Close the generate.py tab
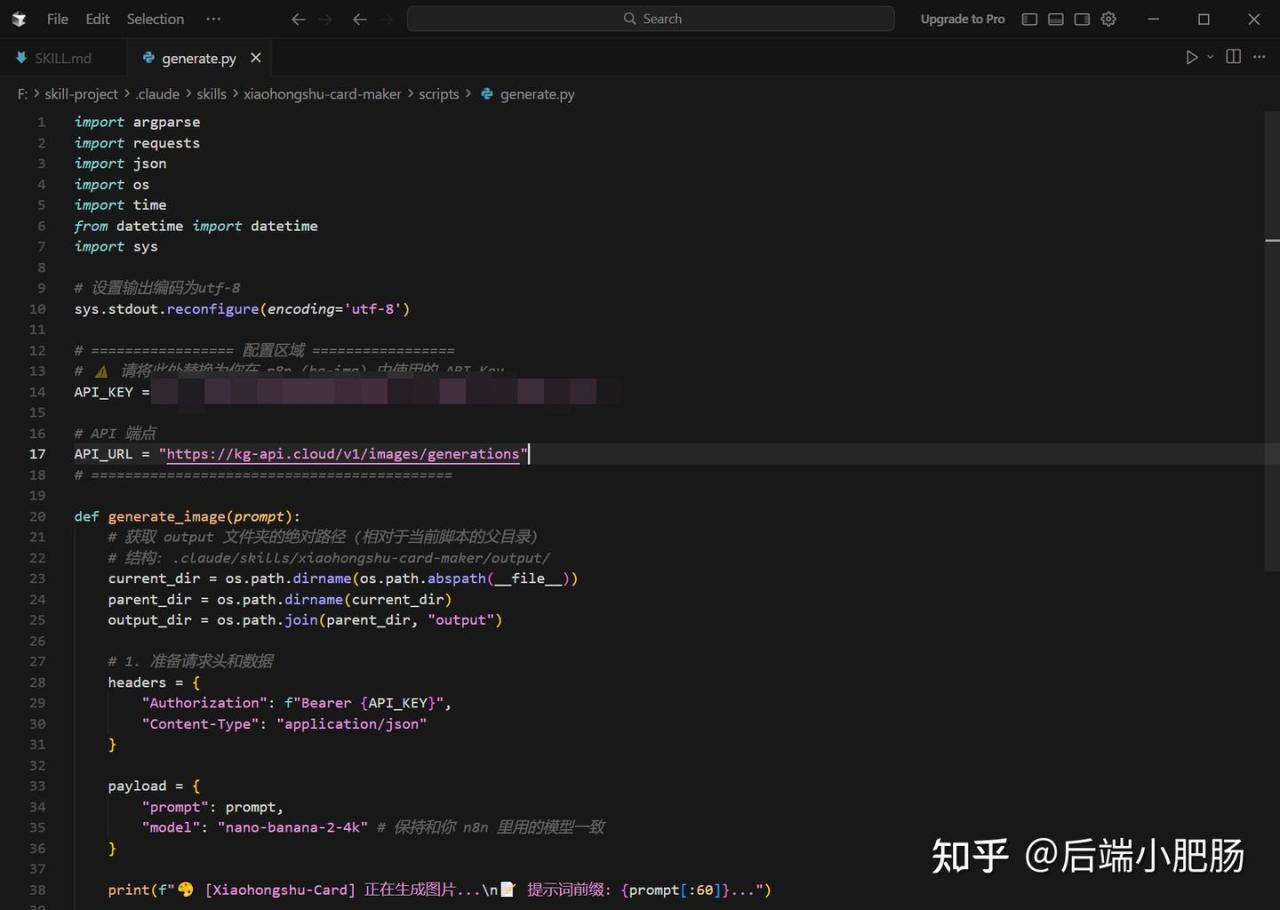This screenshot has height=910, width=1280. 255,58
